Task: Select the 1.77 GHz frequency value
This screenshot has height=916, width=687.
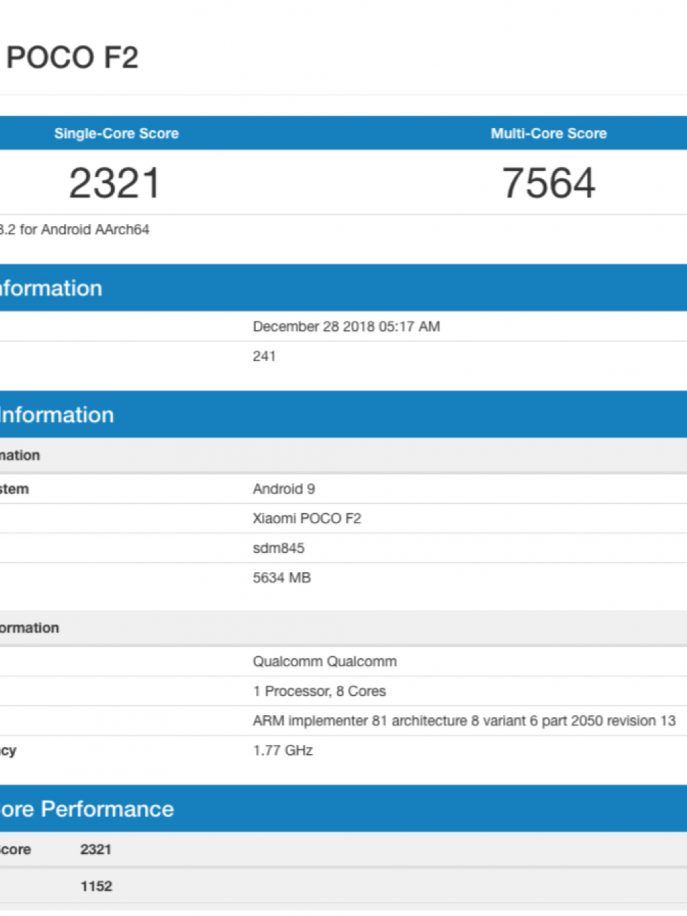Action: tap(282, 750)
